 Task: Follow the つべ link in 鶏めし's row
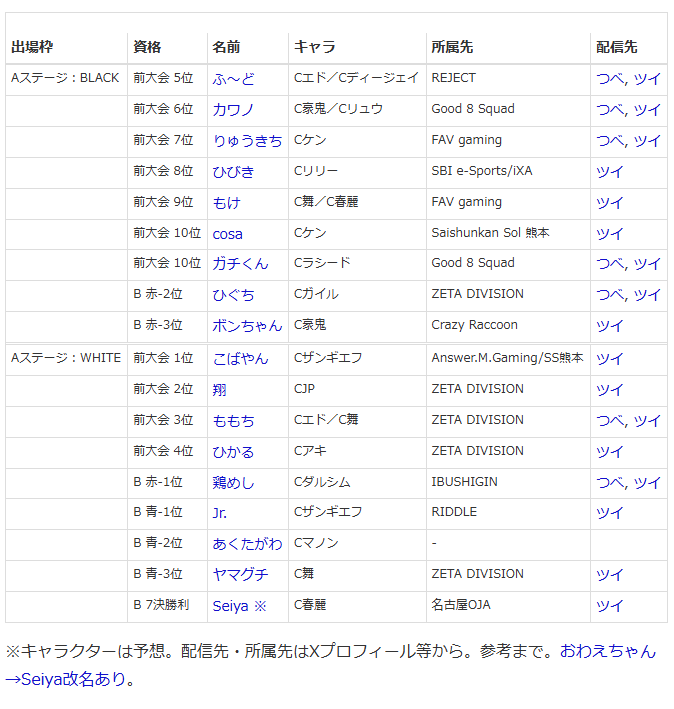[x=610, y=483]
